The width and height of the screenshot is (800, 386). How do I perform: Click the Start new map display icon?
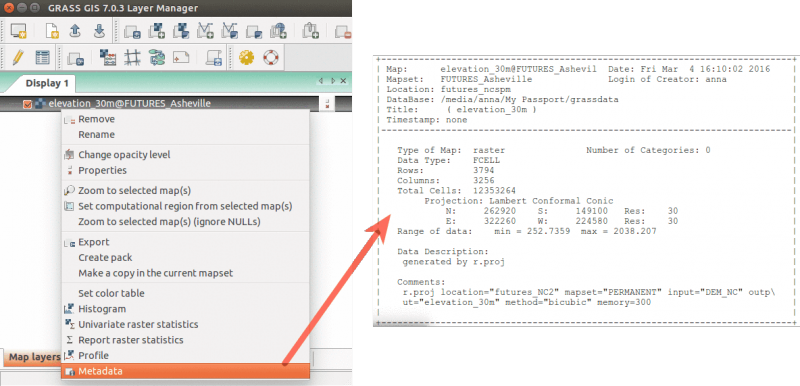click(x=18, y=31)
